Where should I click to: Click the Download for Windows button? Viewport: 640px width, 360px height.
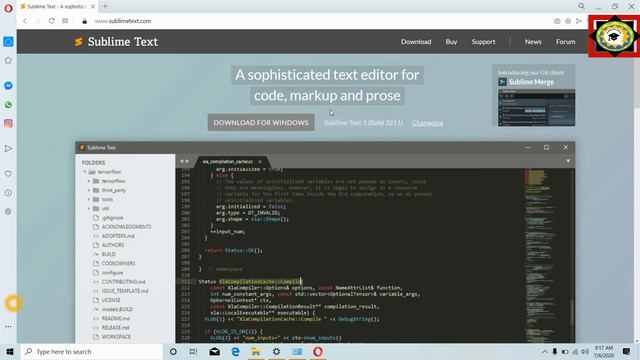coord(261,122)
